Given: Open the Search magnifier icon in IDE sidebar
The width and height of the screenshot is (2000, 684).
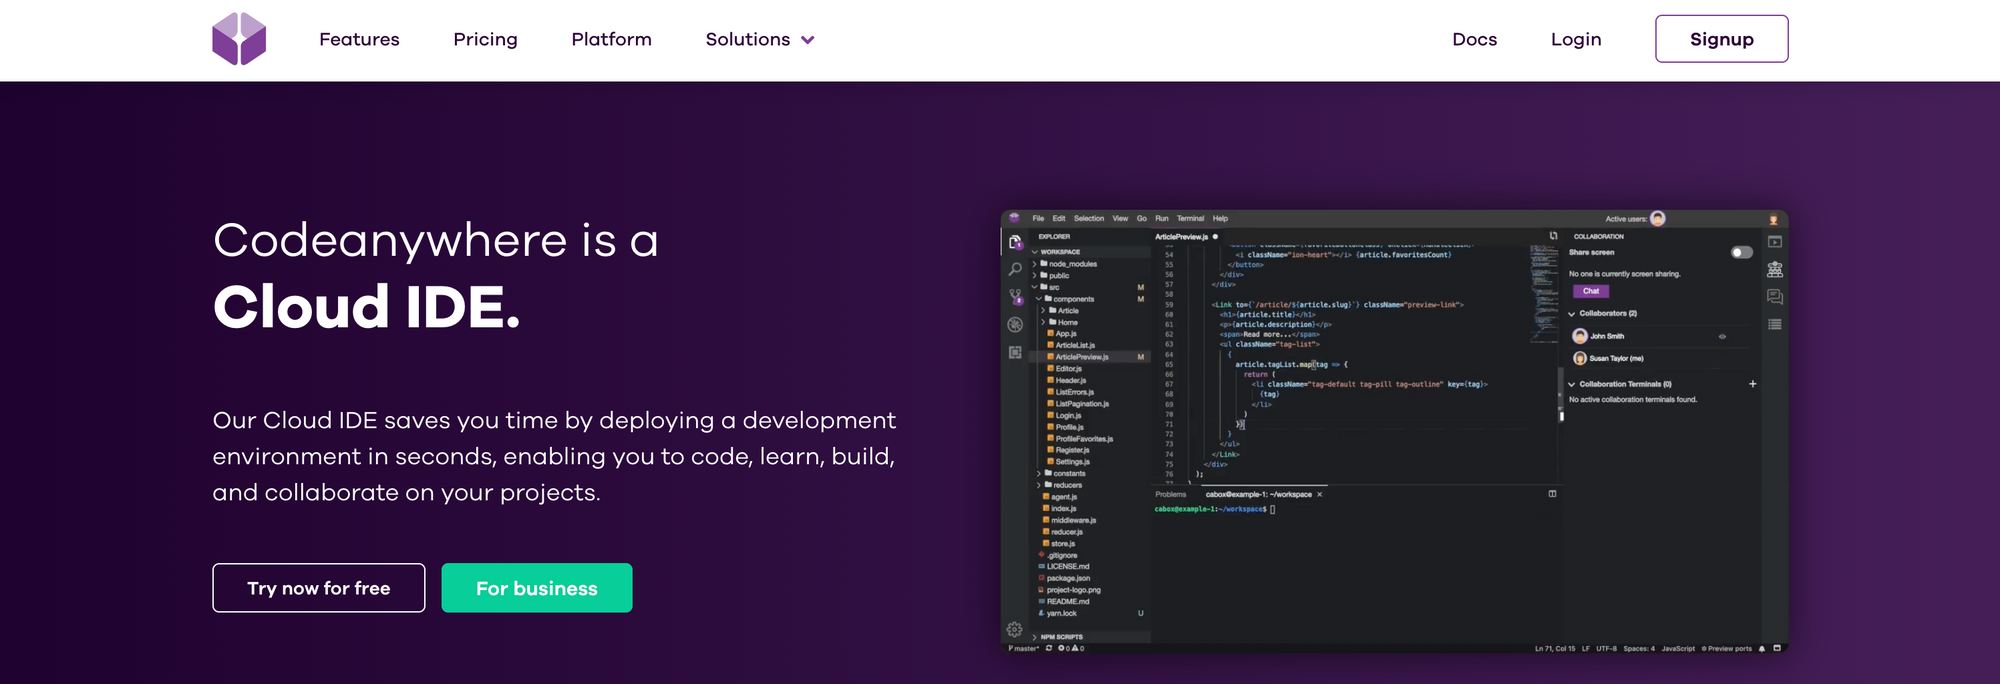Looking at the screenshot, I should (1015, 269).
